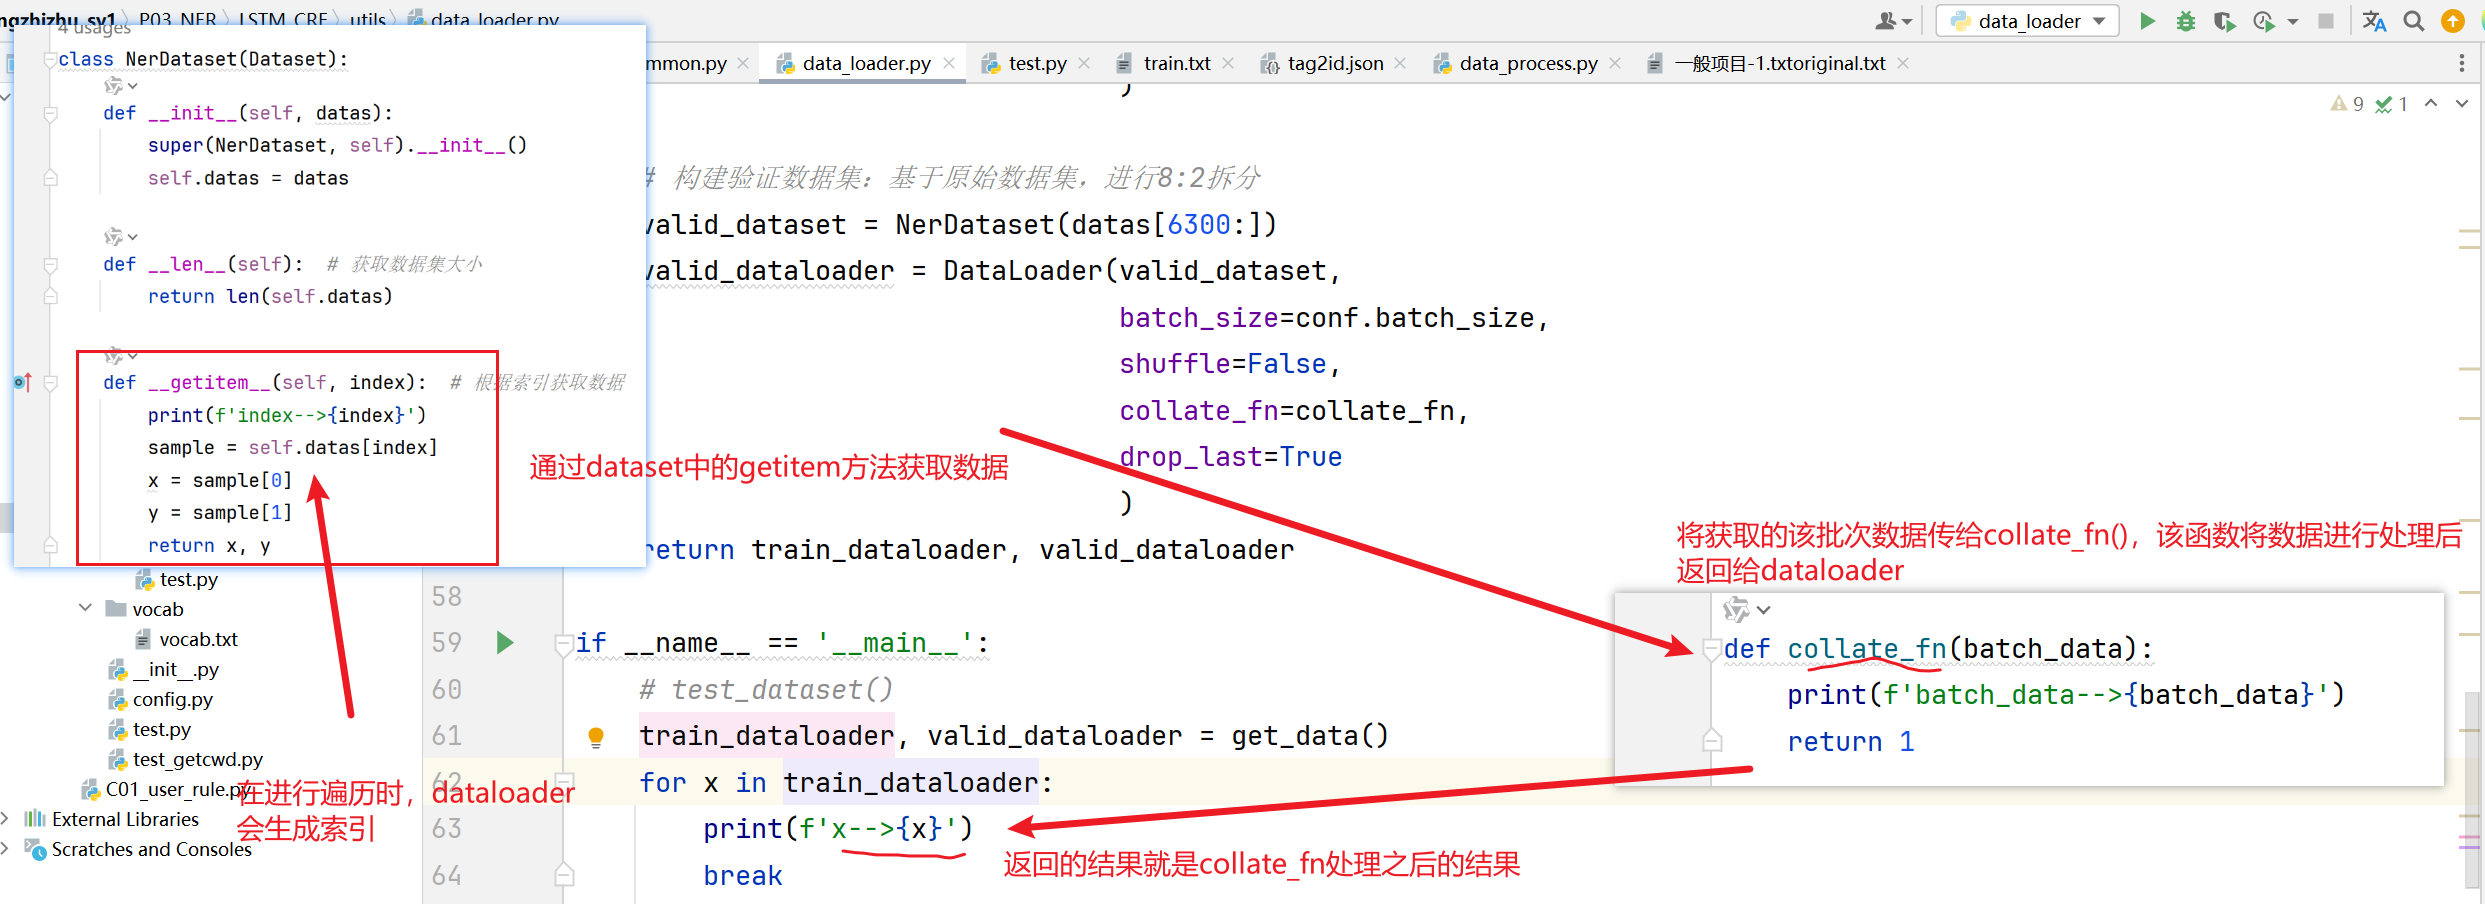Close the tag2id.json tab
This screenshot has height=904, width=2485.
point(1400,63)
